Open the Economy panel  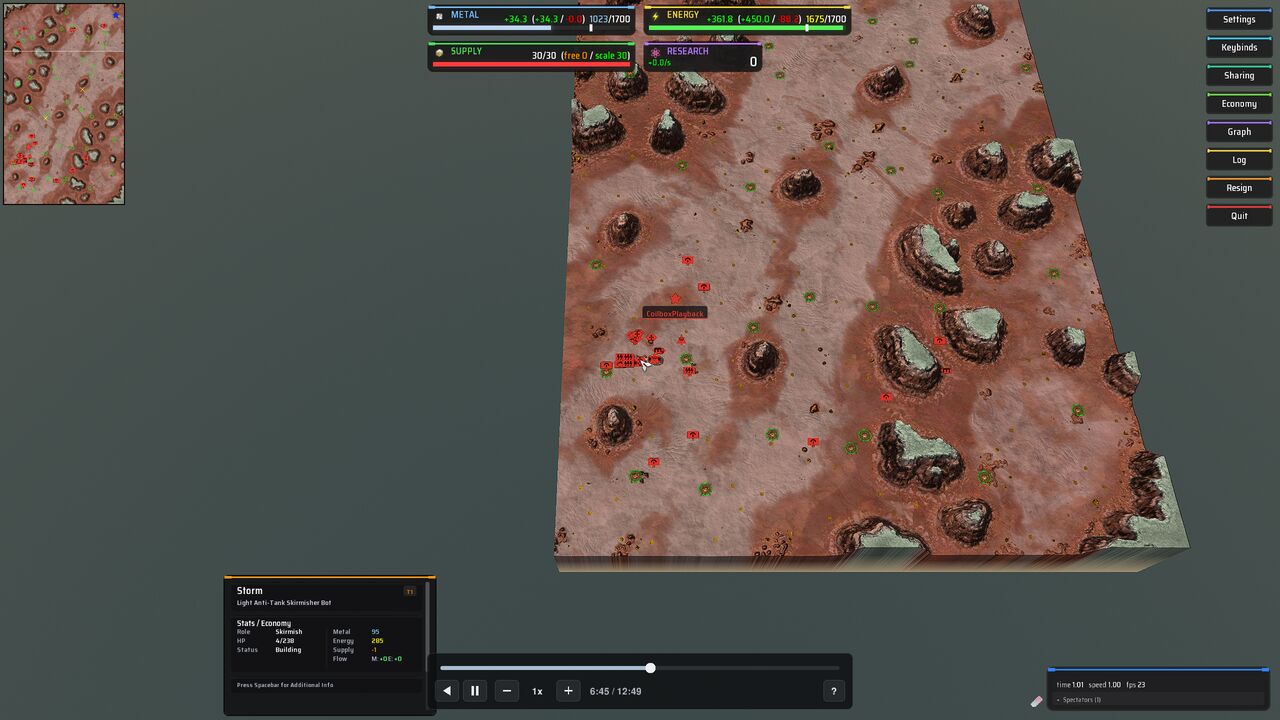point(1239,103)
